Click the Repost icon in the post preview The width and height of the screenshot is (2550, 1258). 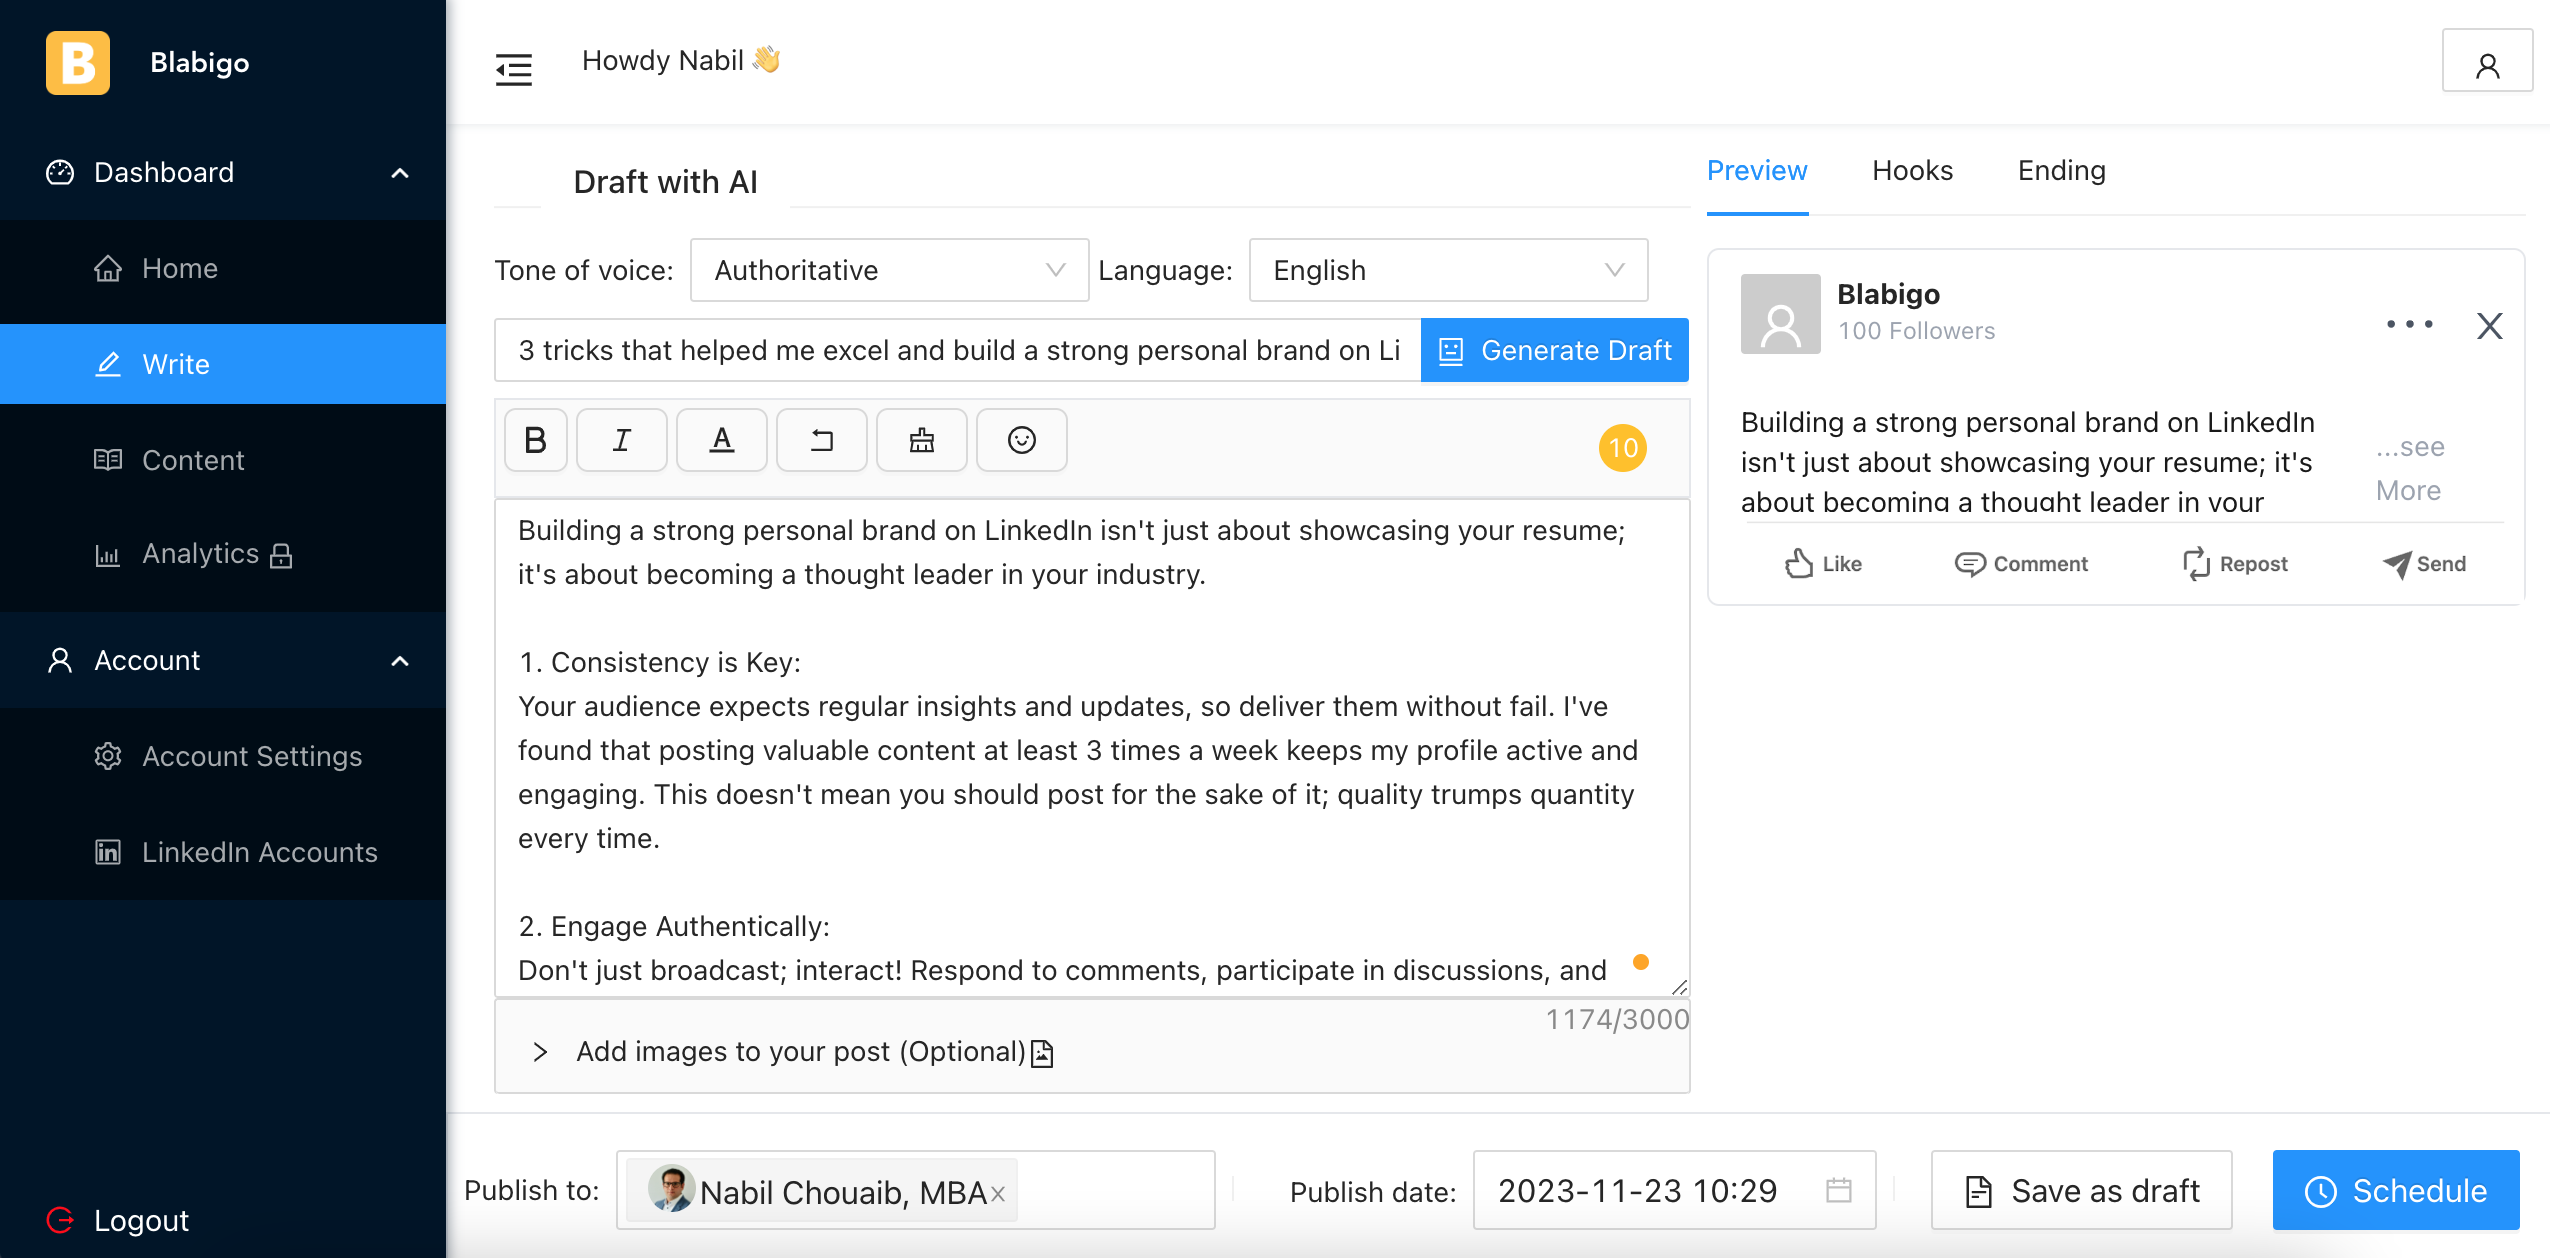pos(2197,564)
